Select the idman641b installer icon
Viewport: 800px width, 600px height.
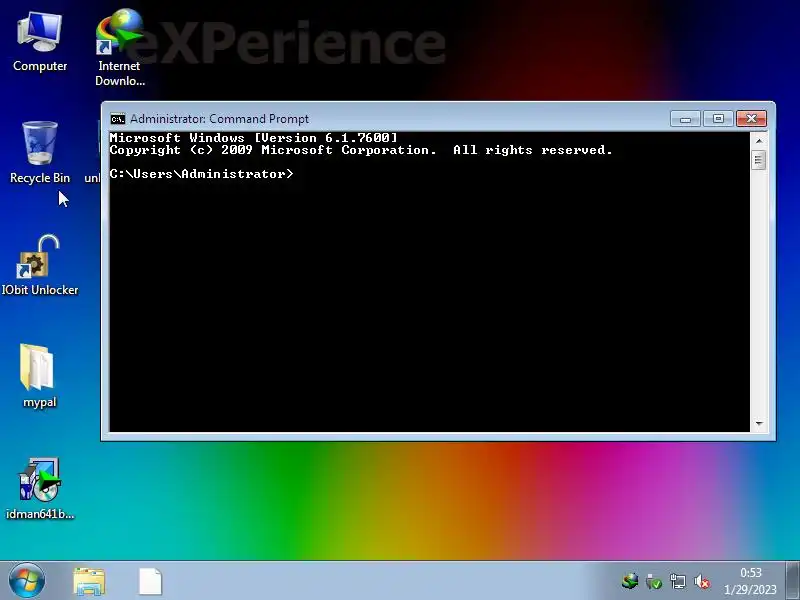coord(40,488)
